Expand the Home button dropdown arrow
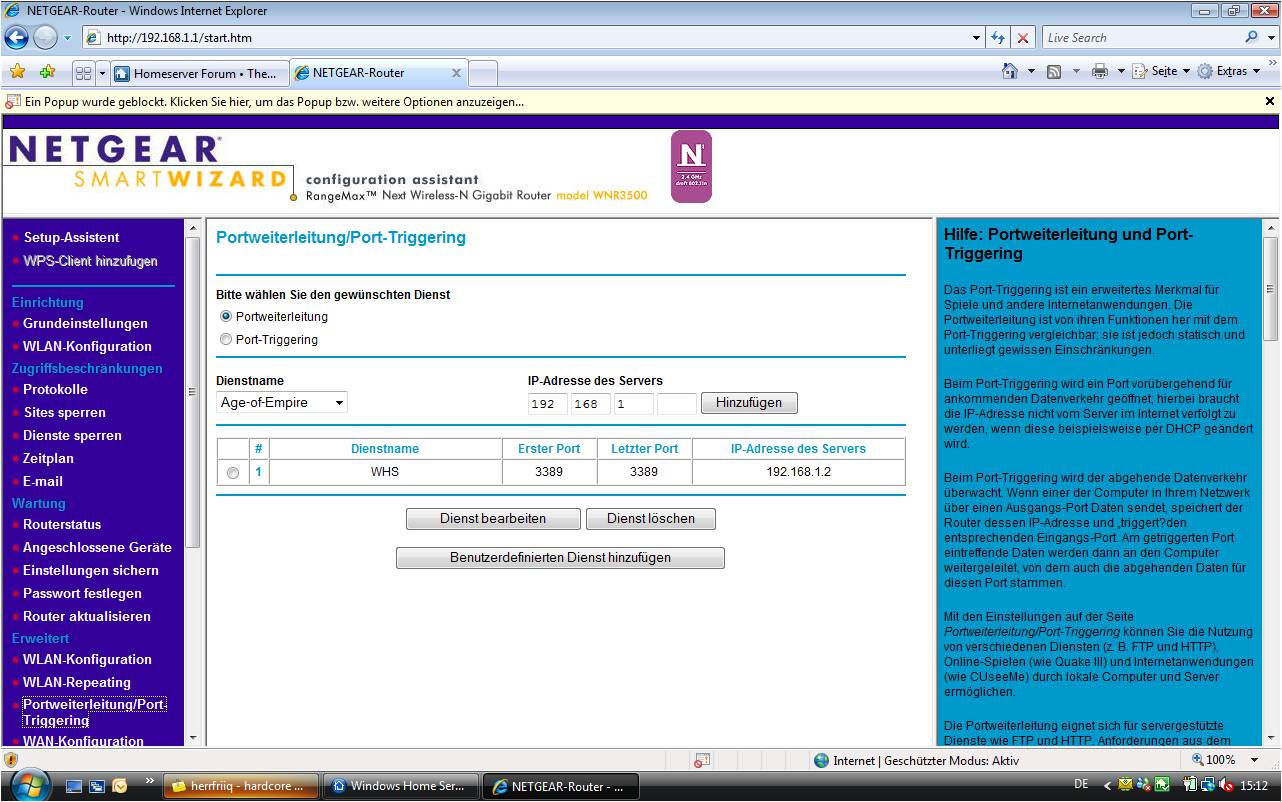 (x=1030, y=71)
